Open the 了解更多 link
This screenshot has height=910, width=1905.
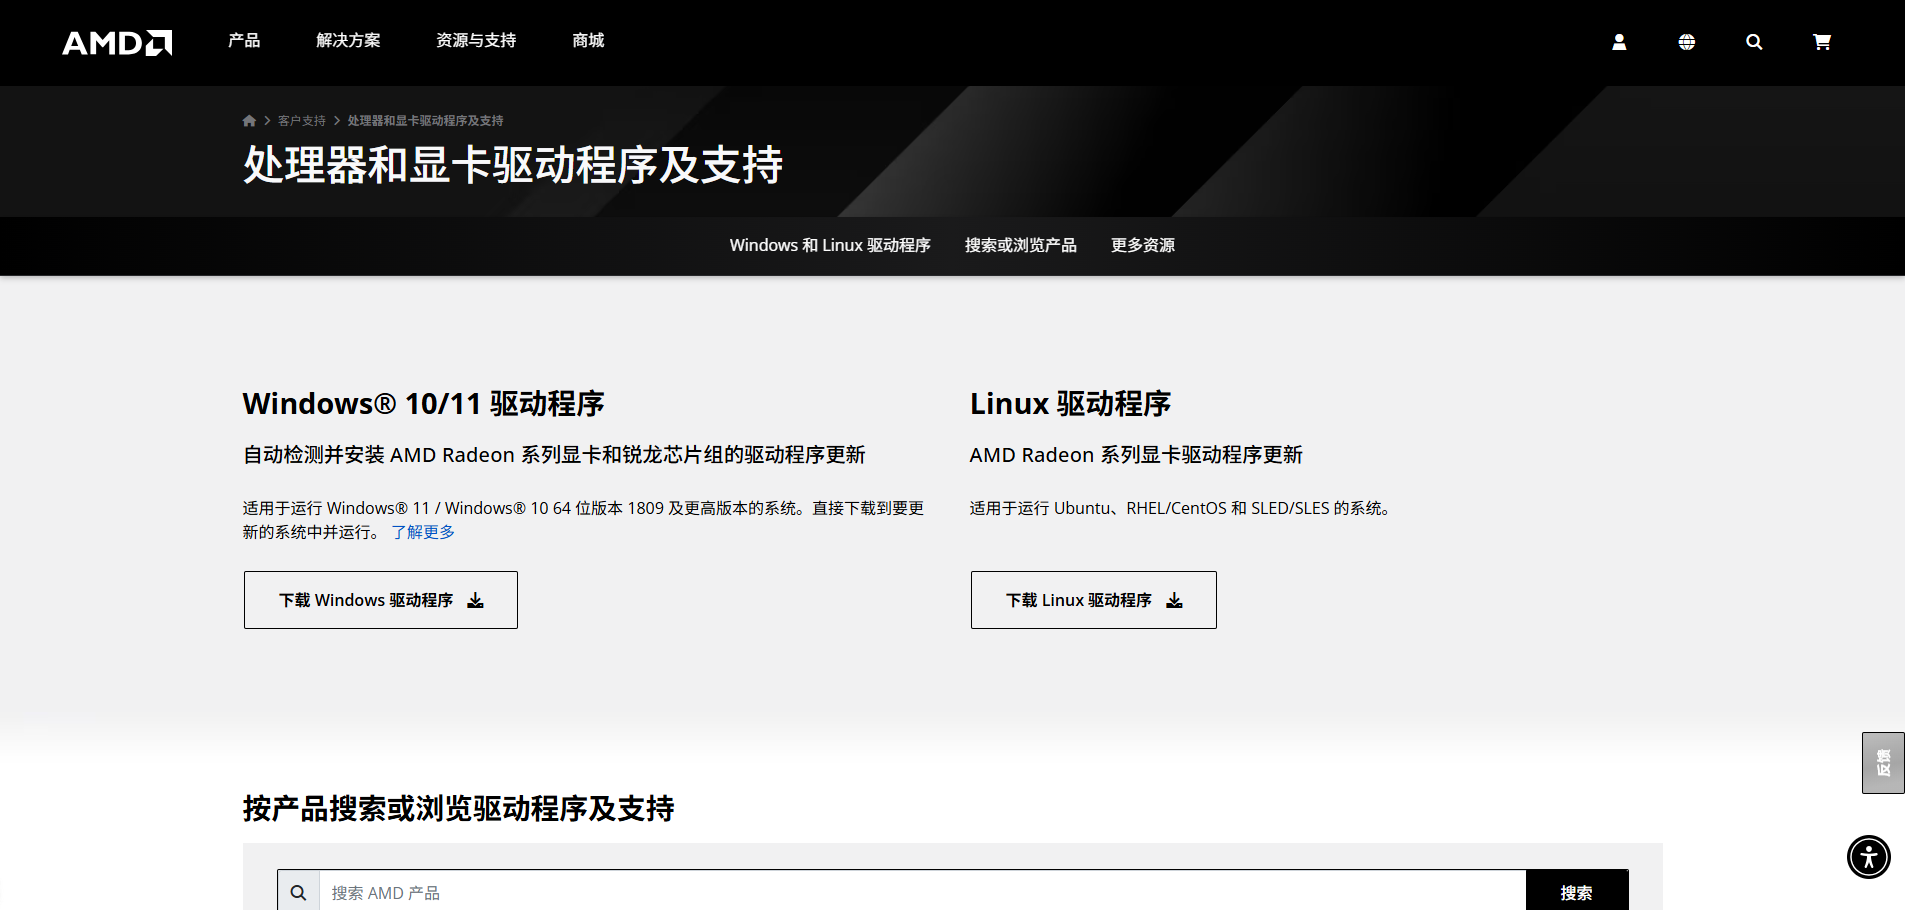pyautogui.click(x=422, y=532)
